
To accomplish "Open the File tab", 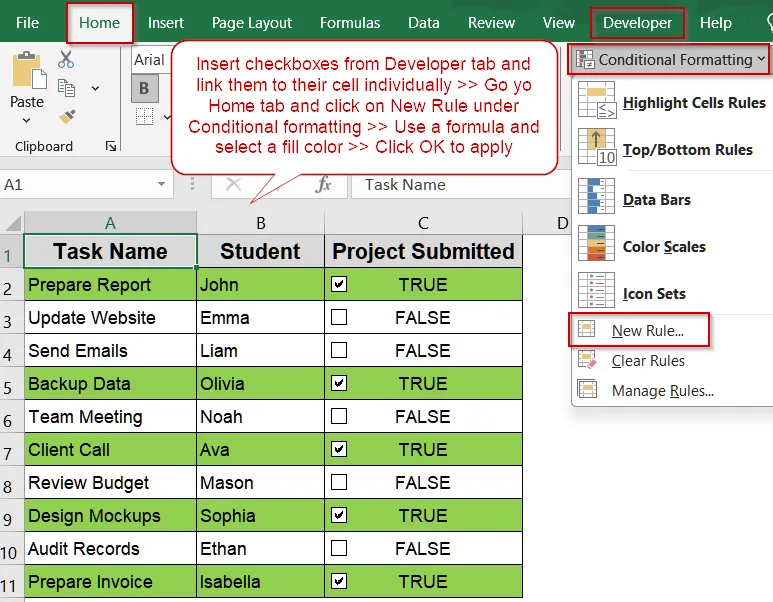I will point(27,23).
